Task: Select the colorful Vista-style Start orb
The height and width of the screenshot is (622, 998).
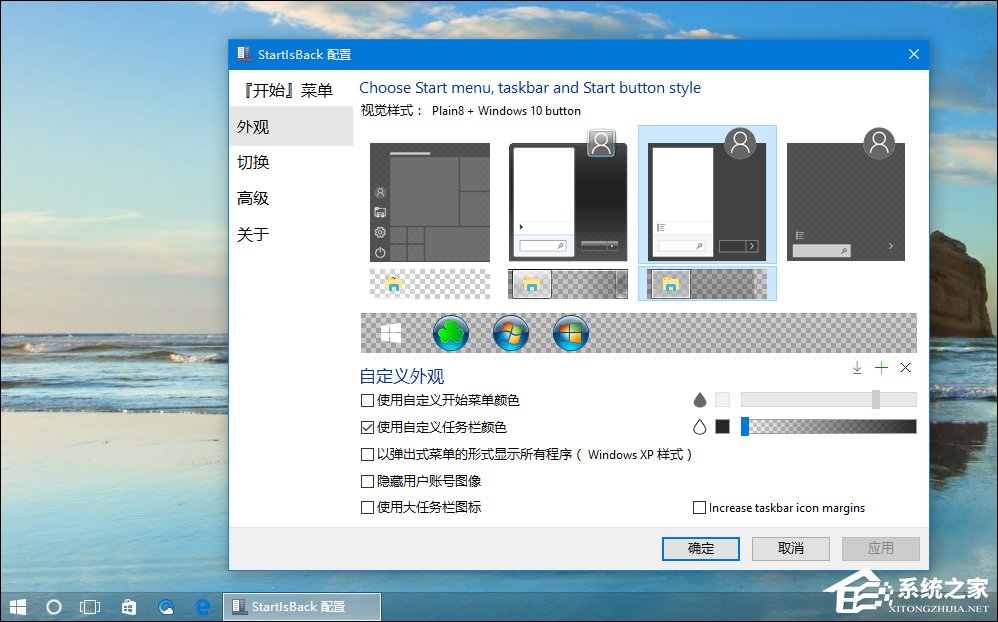Action: [x=571, y=332]
